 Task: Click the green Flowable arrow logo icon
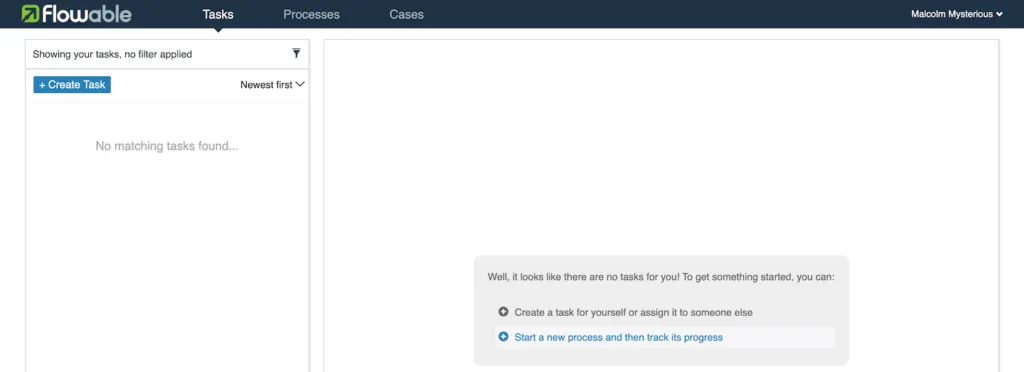tap(30, 14)
